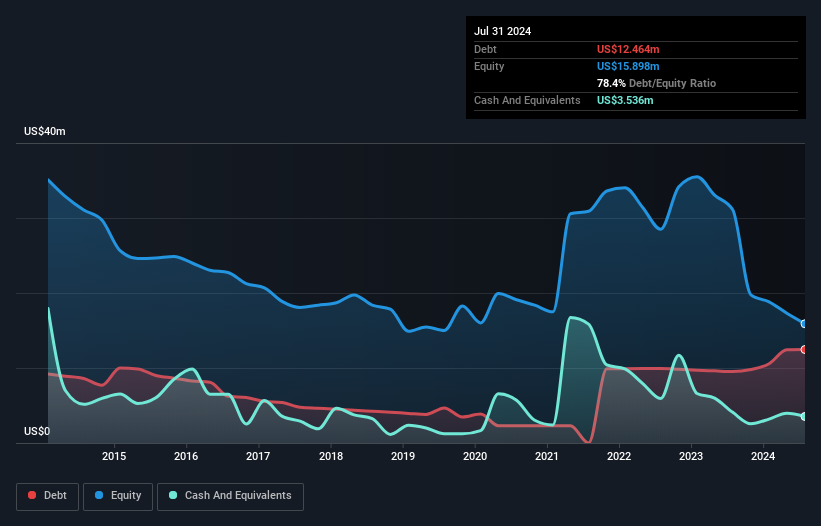The width and height of the screenshot is (821, 526).
Task: Click the 2022 x-axis year label
Action: 619,457
